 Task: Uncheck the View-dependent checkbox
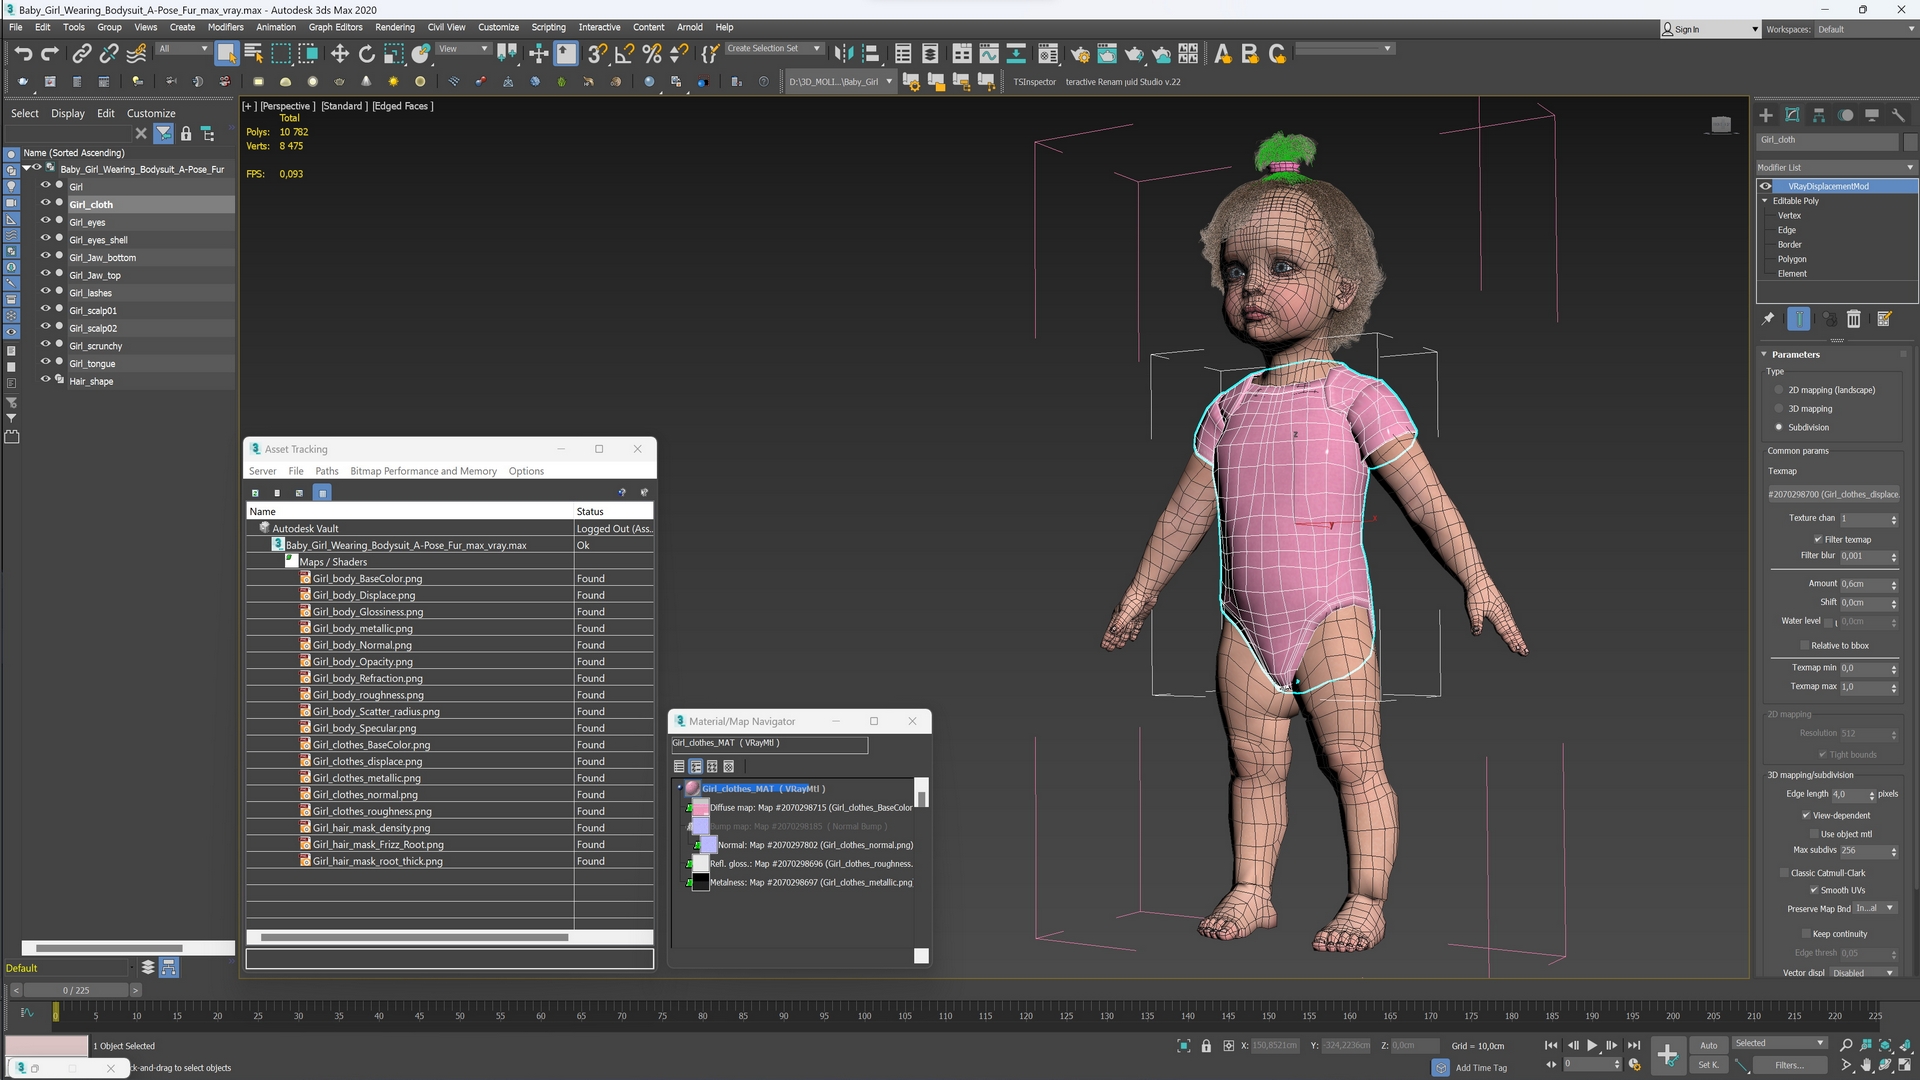click(1806, 816)
